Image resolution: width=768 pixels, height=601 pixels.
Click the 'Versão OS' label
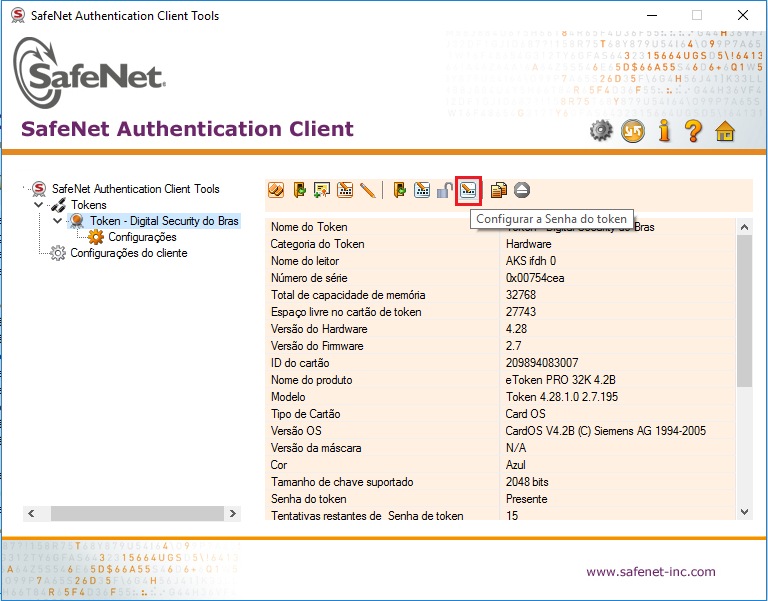click(296, 431)
